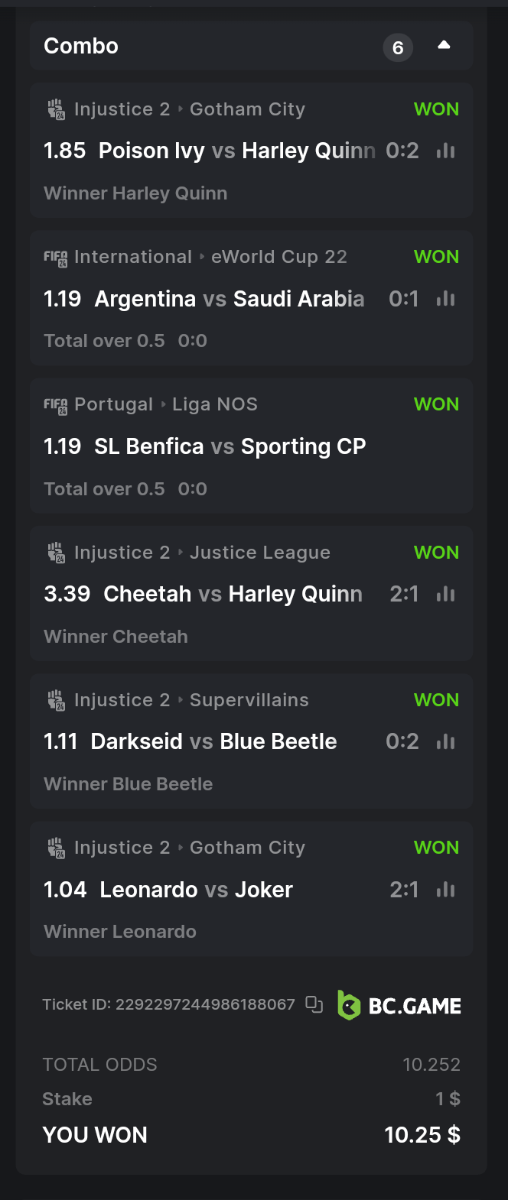The width and height of the screenshot is (508, 1200).
Task: Click the FIFA icon beside International
Action: [x=56, y=257]
